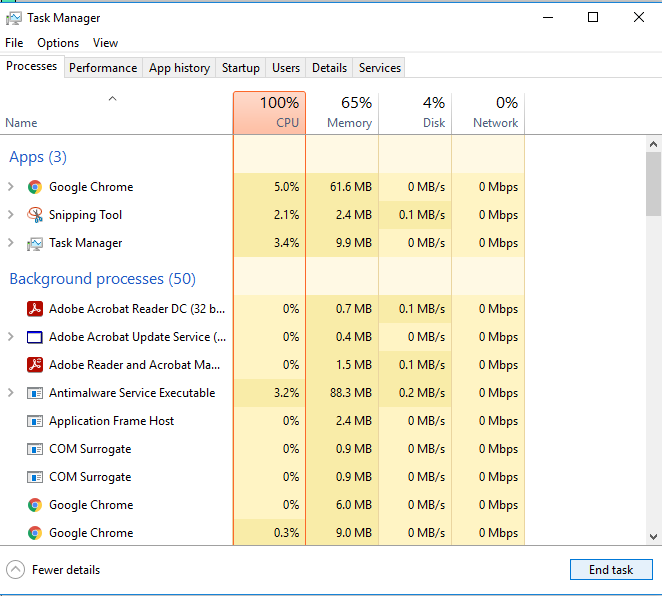
Task: Click the scrollbar down arrow
Action: click(653, 537)
